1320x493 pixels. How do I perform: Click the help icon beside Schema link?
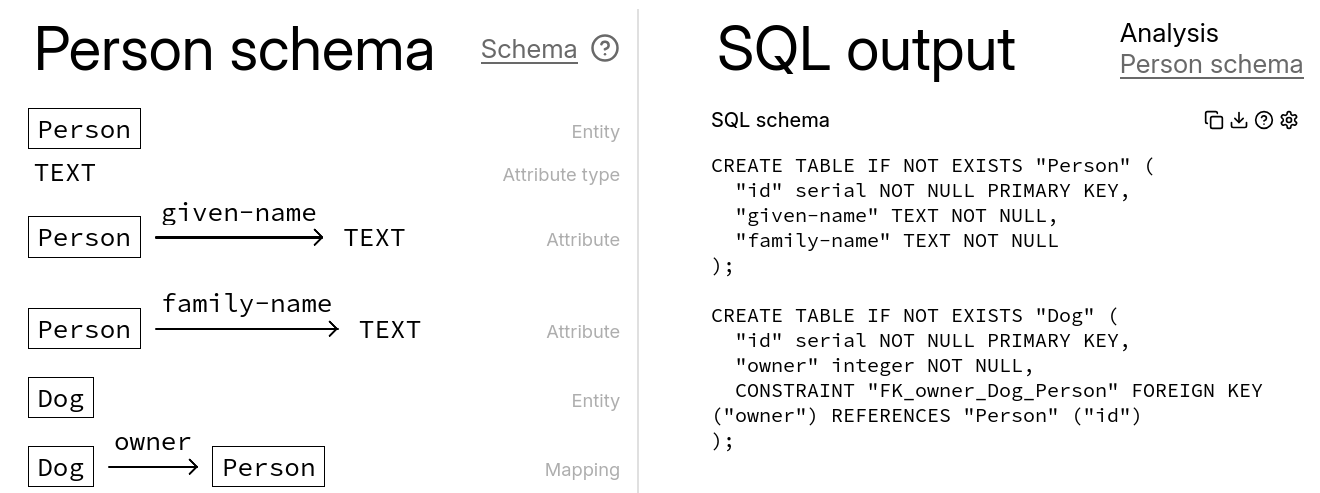605,48
